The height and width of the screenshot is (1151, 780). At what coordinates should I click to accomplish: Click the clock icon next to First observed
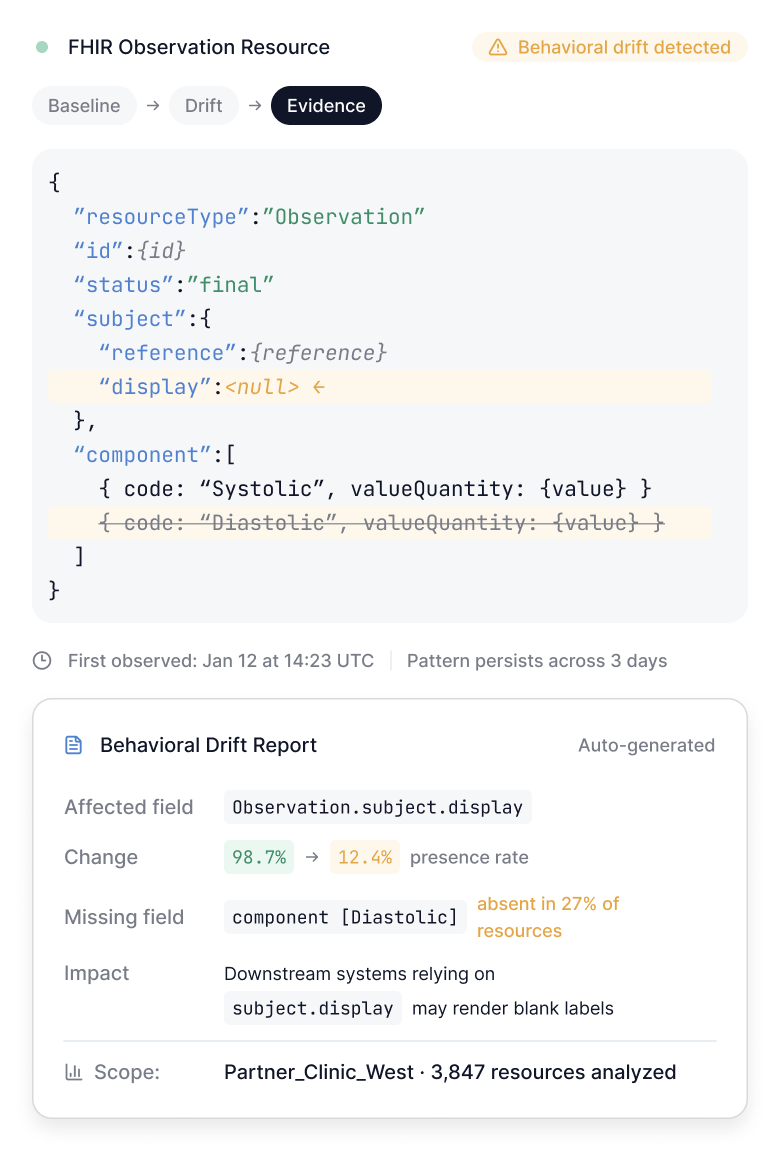(x=43, y=661)
